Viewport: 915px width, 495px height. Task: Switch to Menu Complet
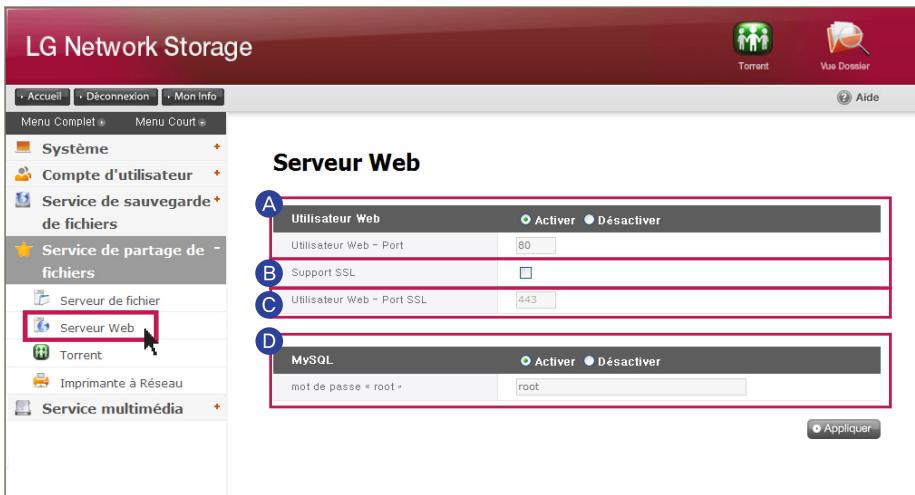(63, 122)
